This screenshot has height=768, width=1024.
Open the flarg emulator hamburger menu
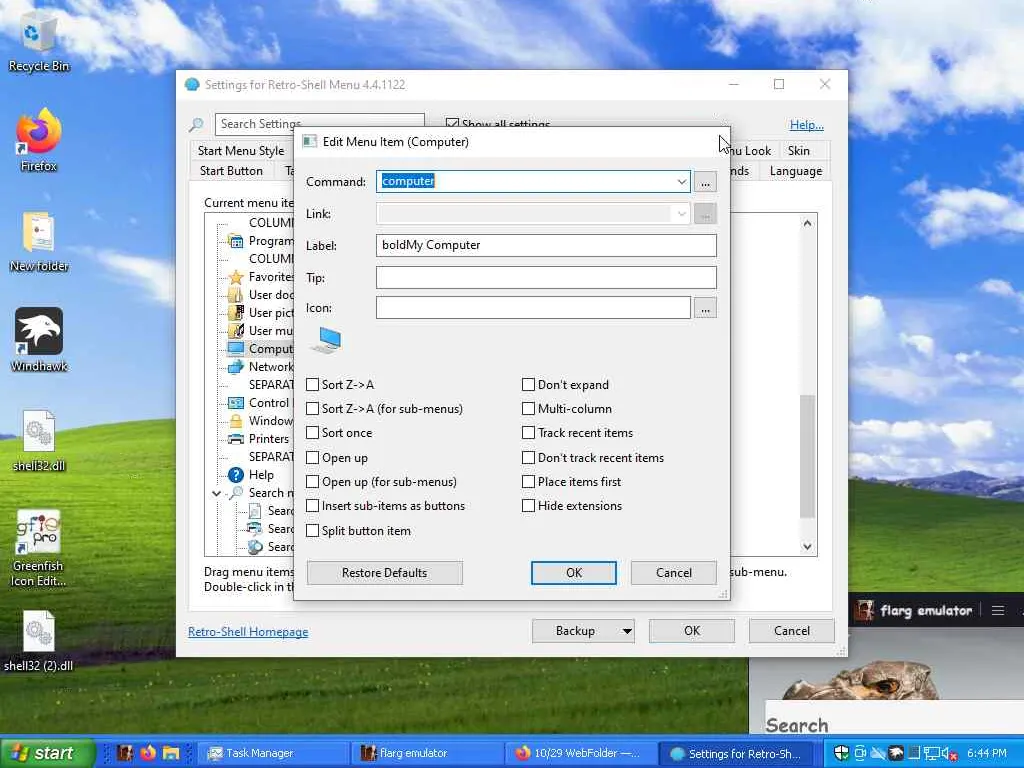coord(998,611)
